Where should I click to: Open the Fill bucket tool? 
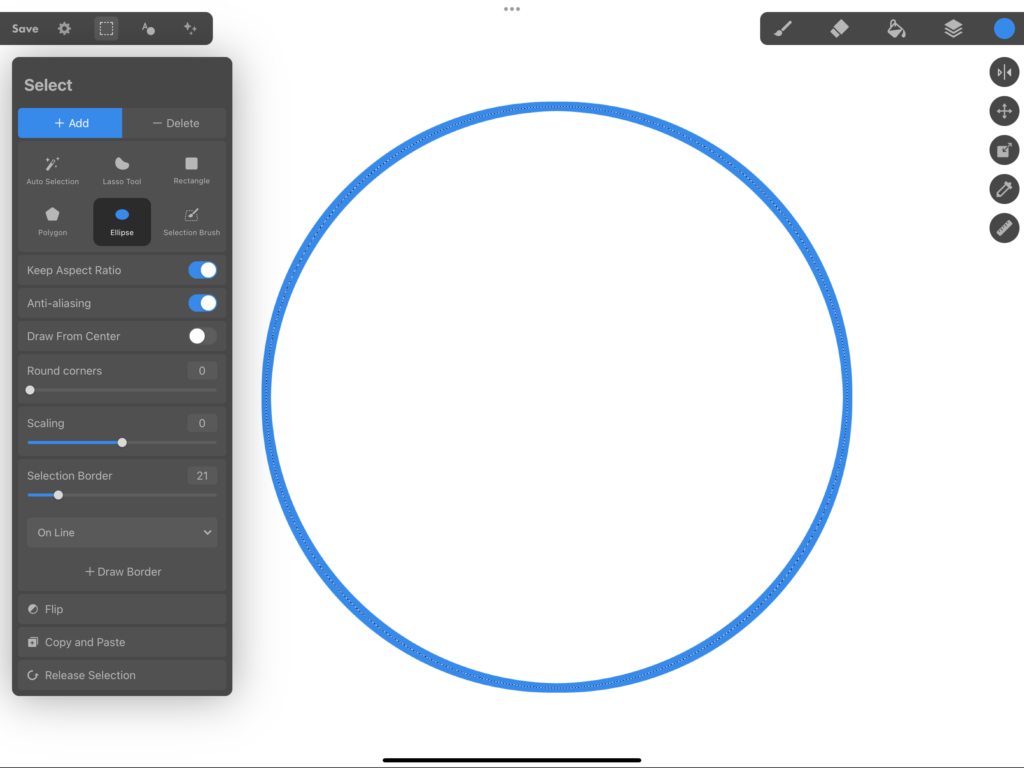[896, 28]
